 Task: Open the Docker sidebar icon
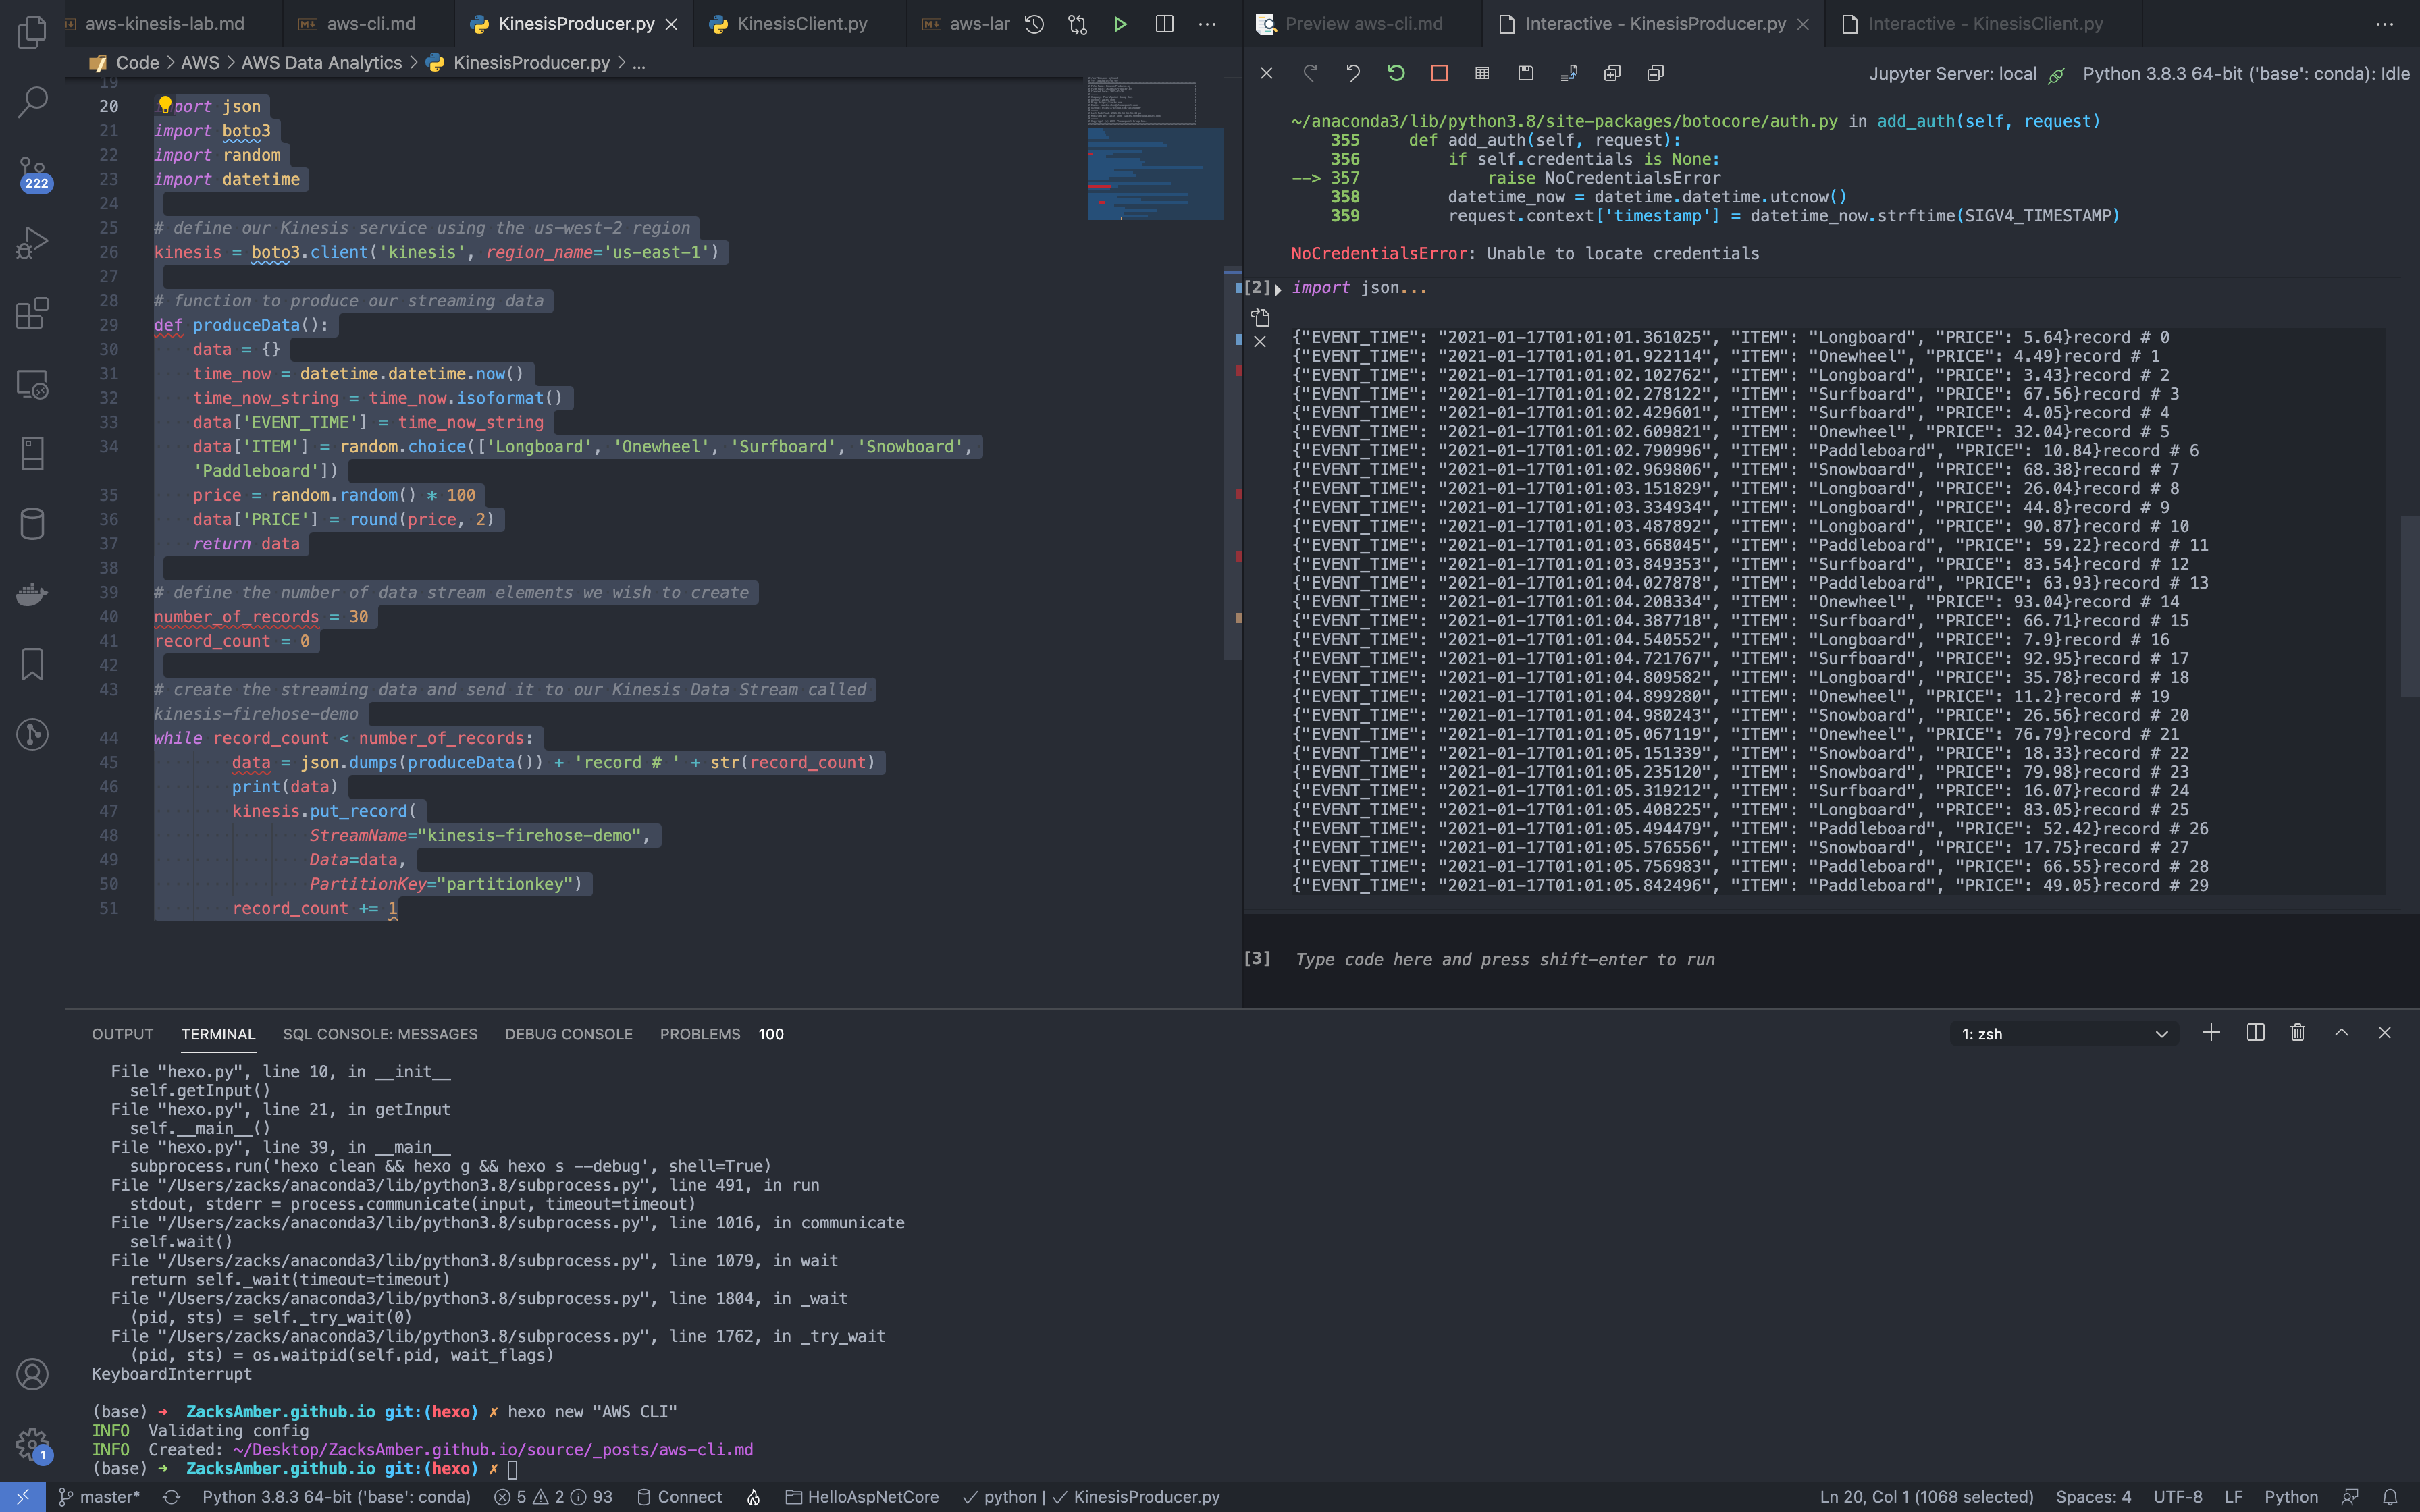[x=32, y=594]
